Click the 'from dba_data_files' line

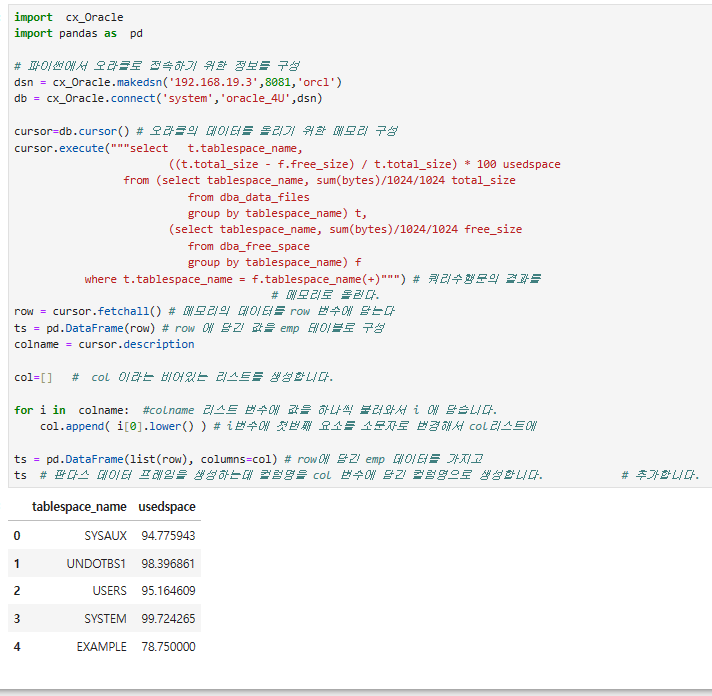pos(248,197)
